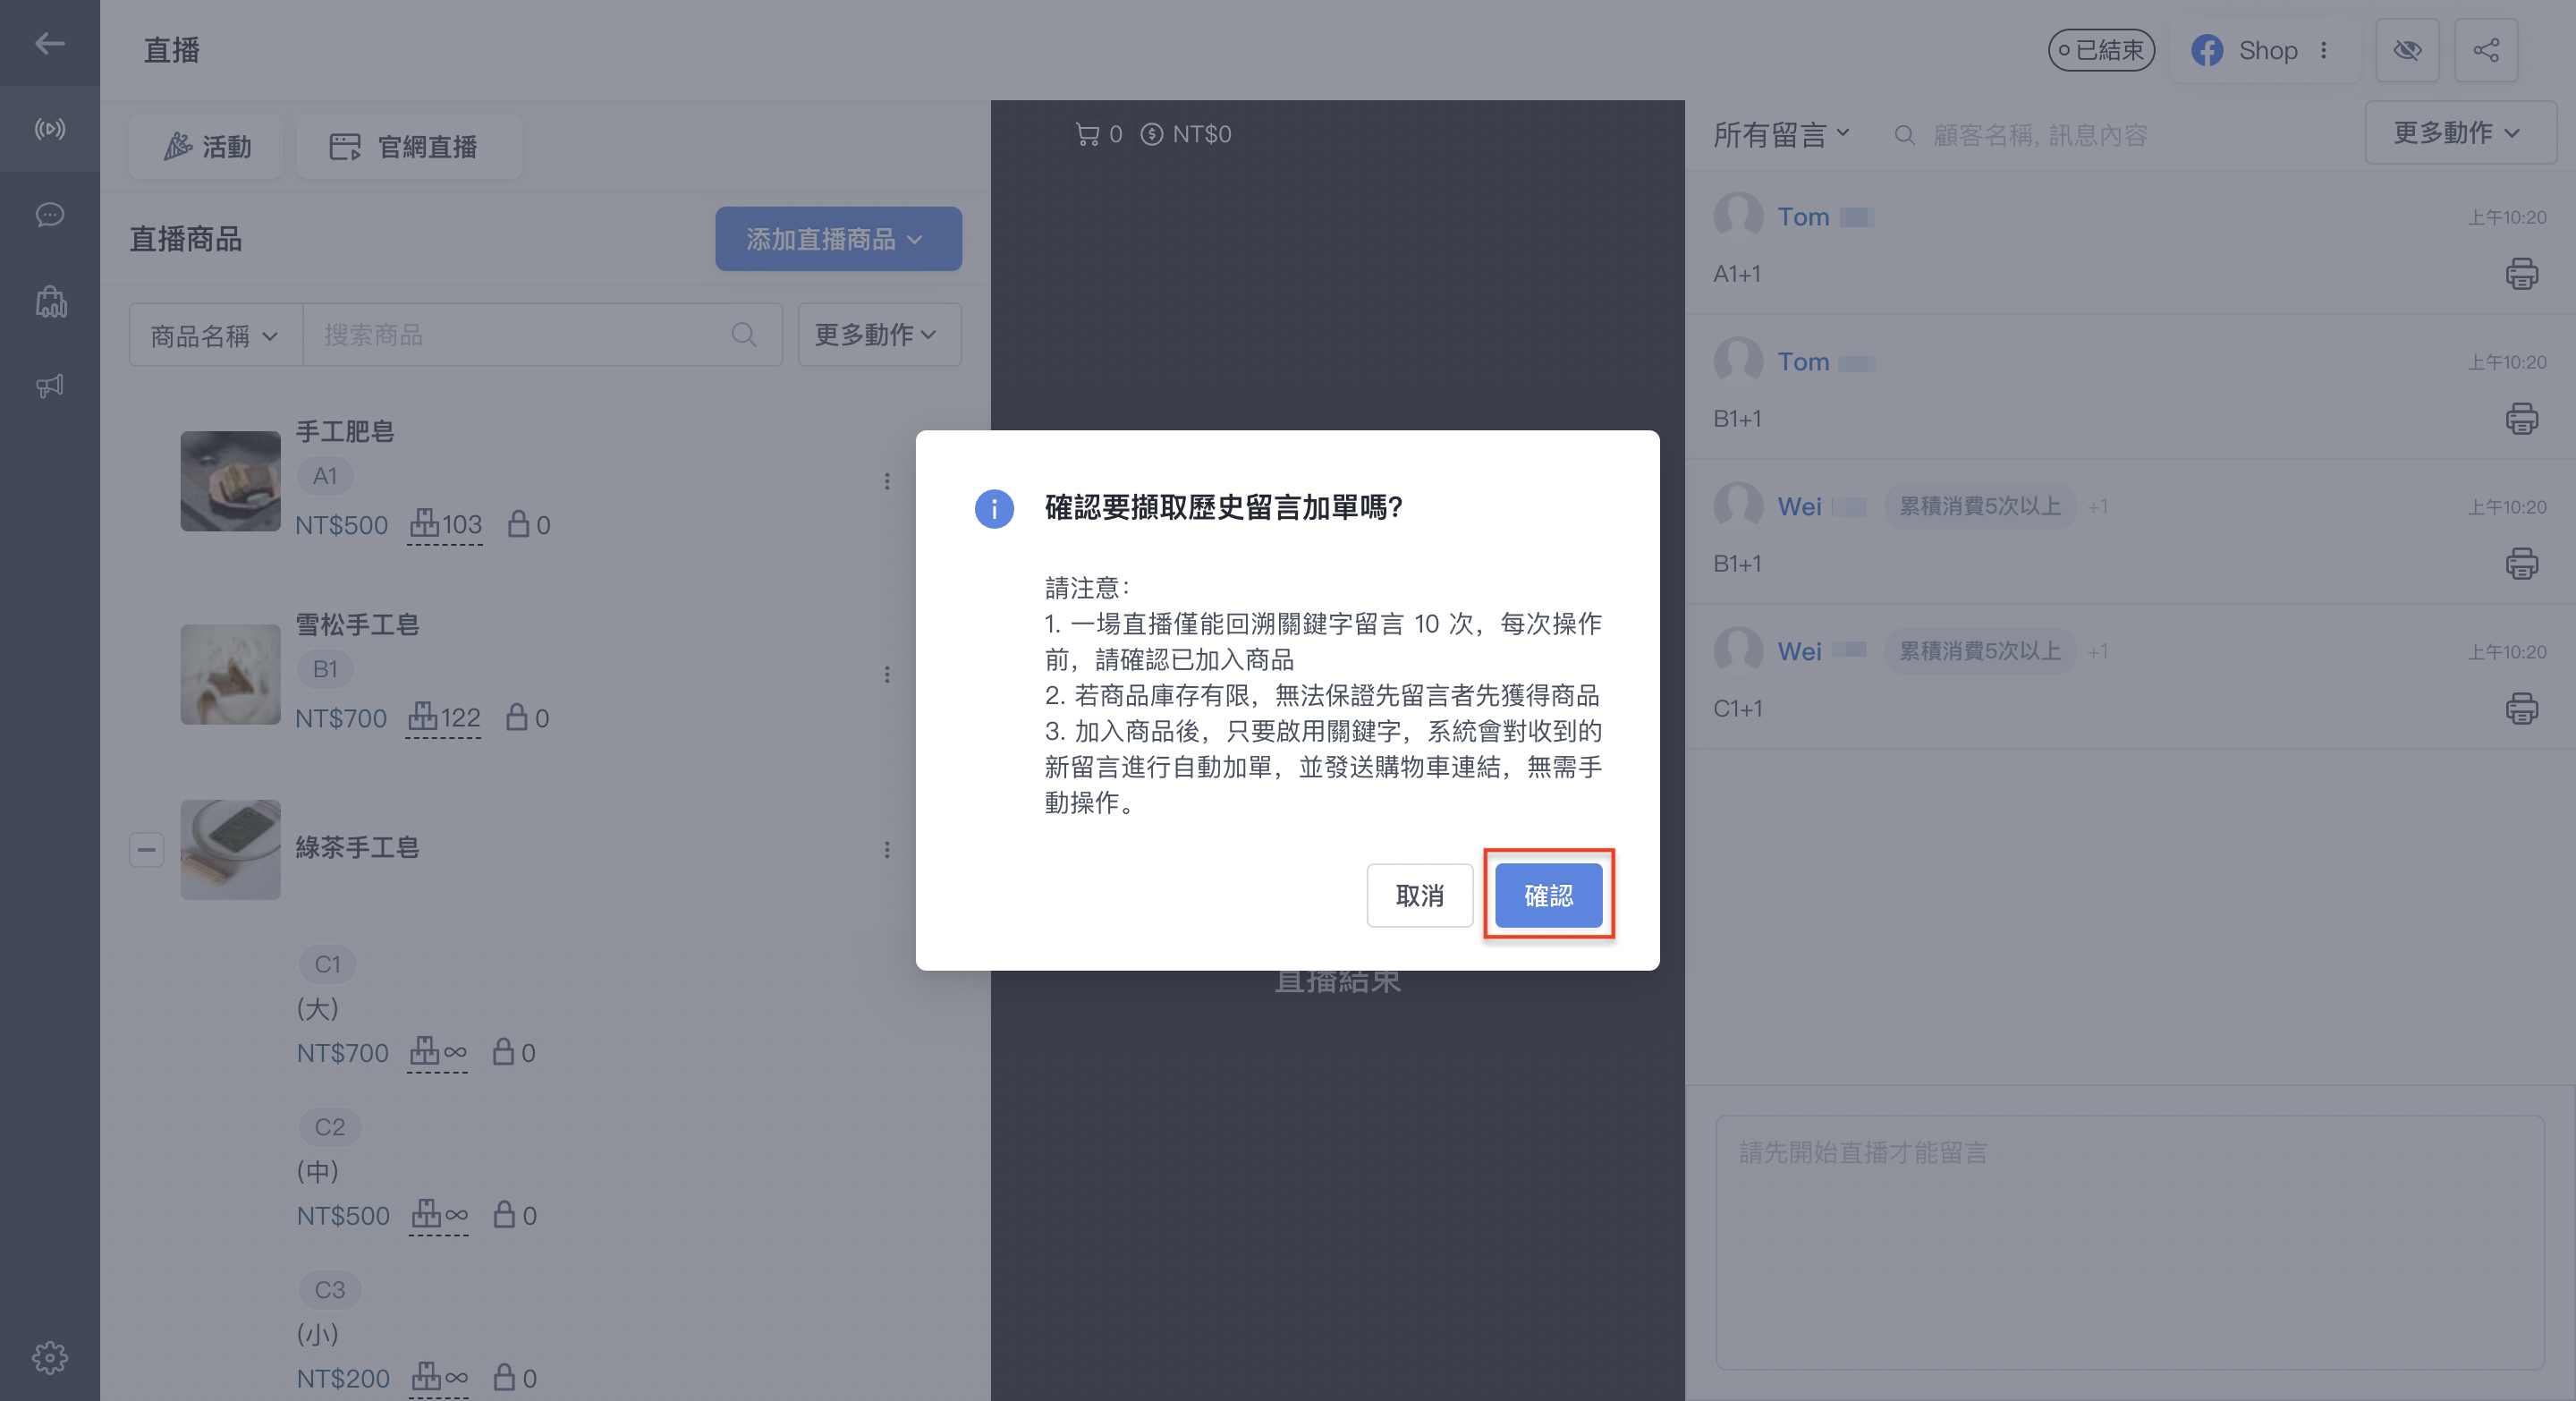
Task: Click the C3 keyword tag
Action: coord(330,1290)
